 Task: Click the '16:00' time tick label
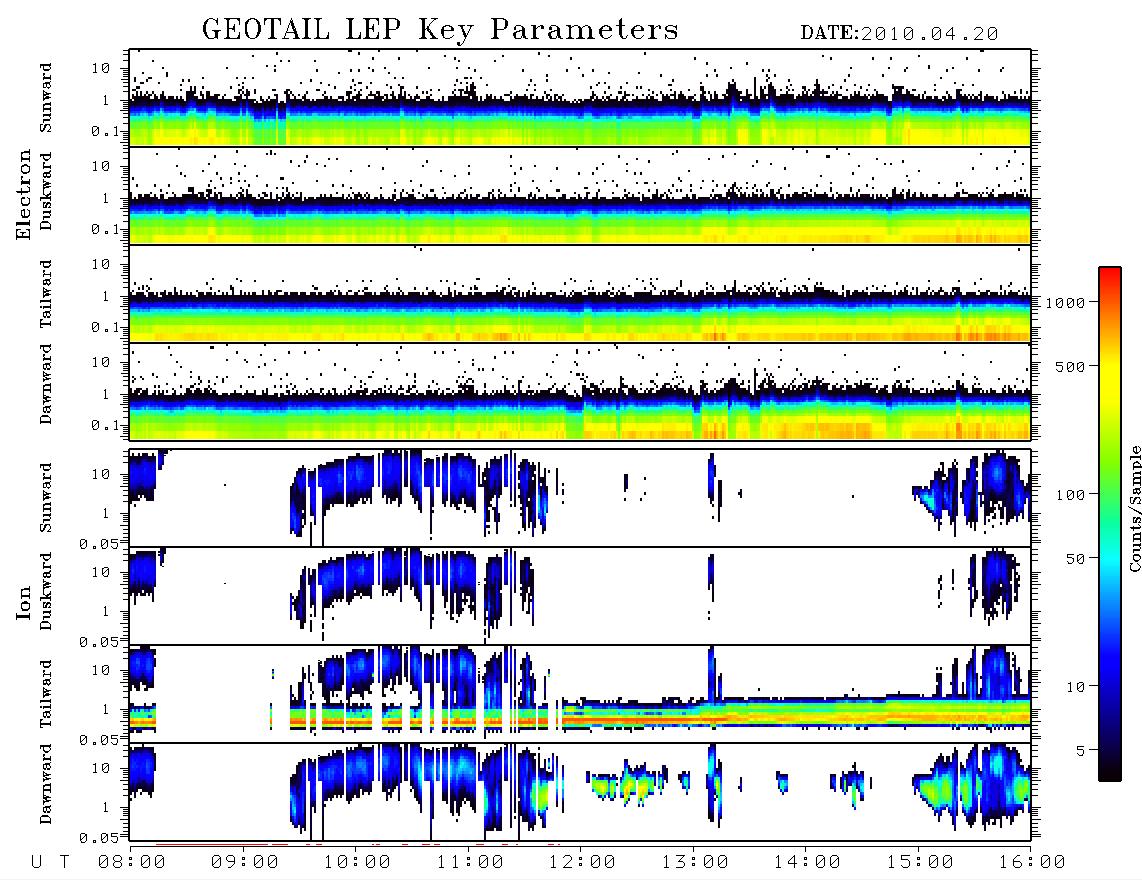tap(1032, 862)
